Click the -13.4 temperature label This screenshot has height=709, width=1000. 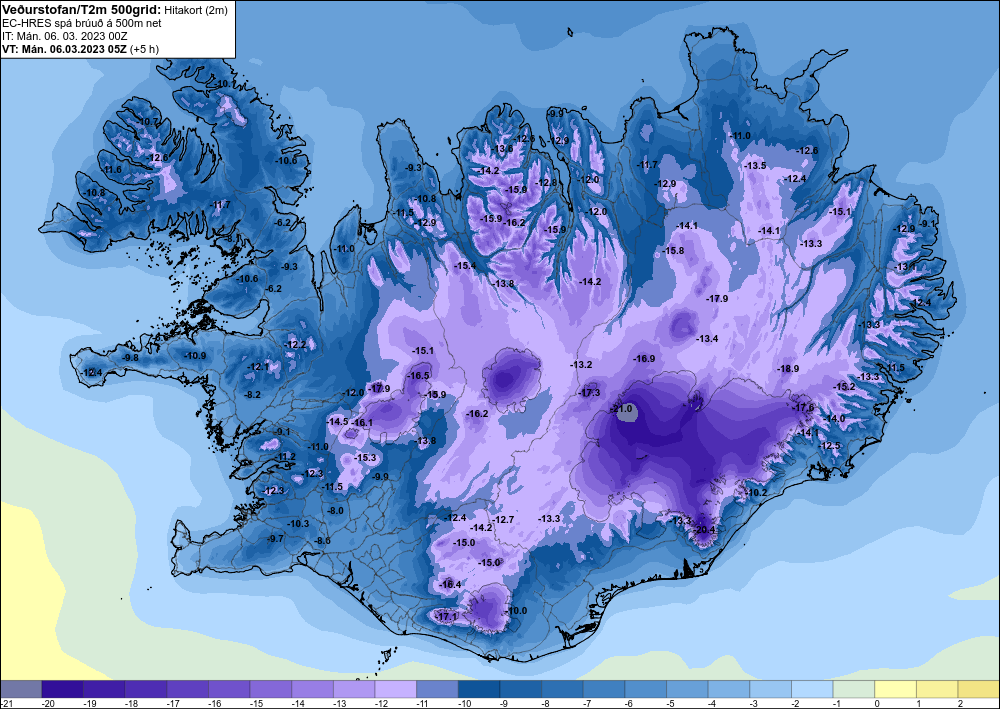point(707,339)
